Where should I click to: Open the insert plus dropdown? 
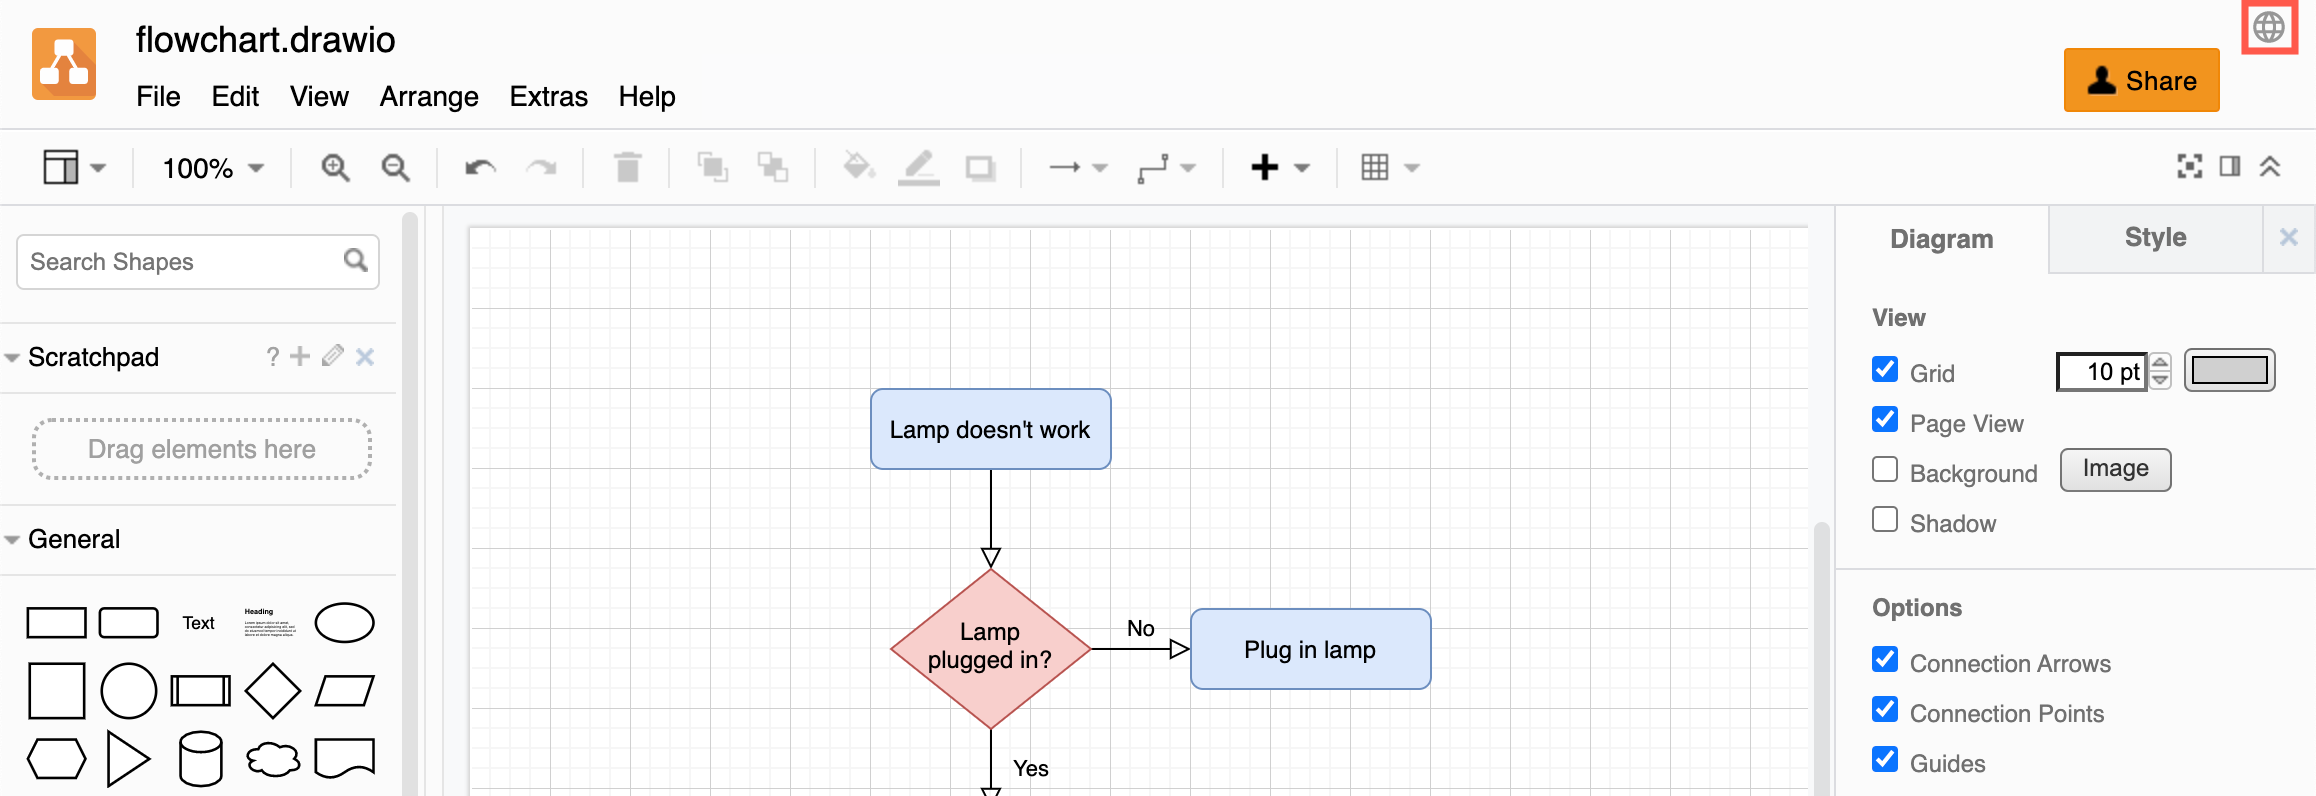pyautogui.click(x=1279, y=168)
